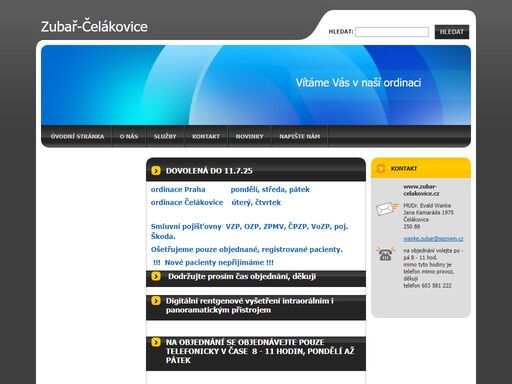Click the Smluvní pojišťovny text
Viewport: 512px width, 384px height.
tap(249, 231)
